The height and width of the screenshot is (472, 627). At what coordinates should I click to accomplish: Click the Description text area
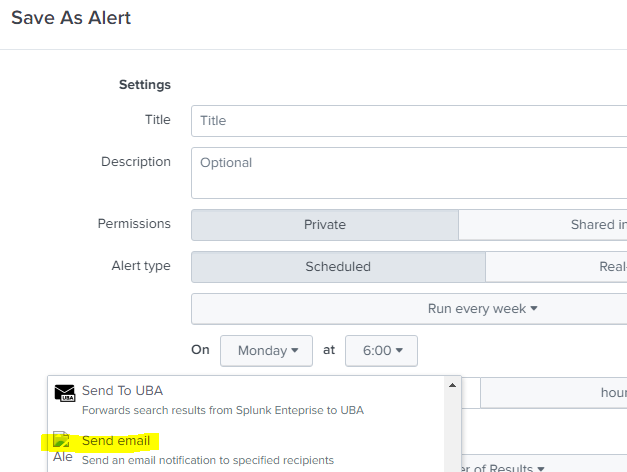coord(408,173)
